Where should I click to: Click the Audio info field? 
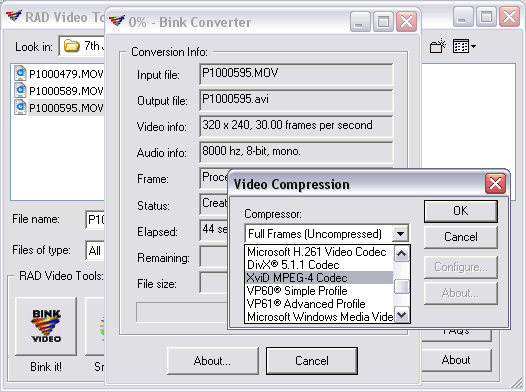(x=296, y=152)
